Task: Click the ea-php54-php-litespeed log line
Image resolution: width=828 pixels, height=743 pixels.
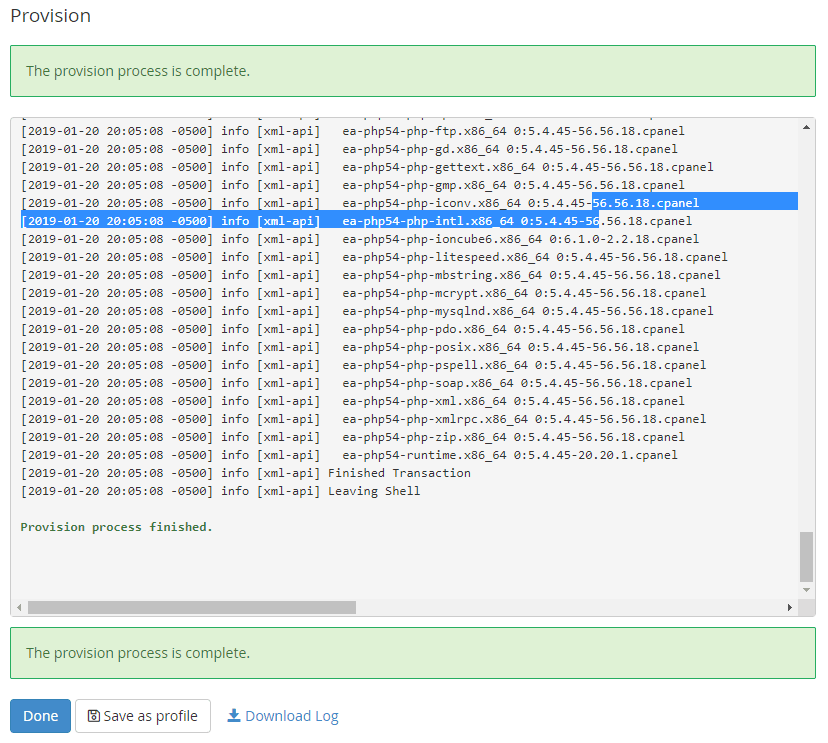Action: (x=374, y=257)
